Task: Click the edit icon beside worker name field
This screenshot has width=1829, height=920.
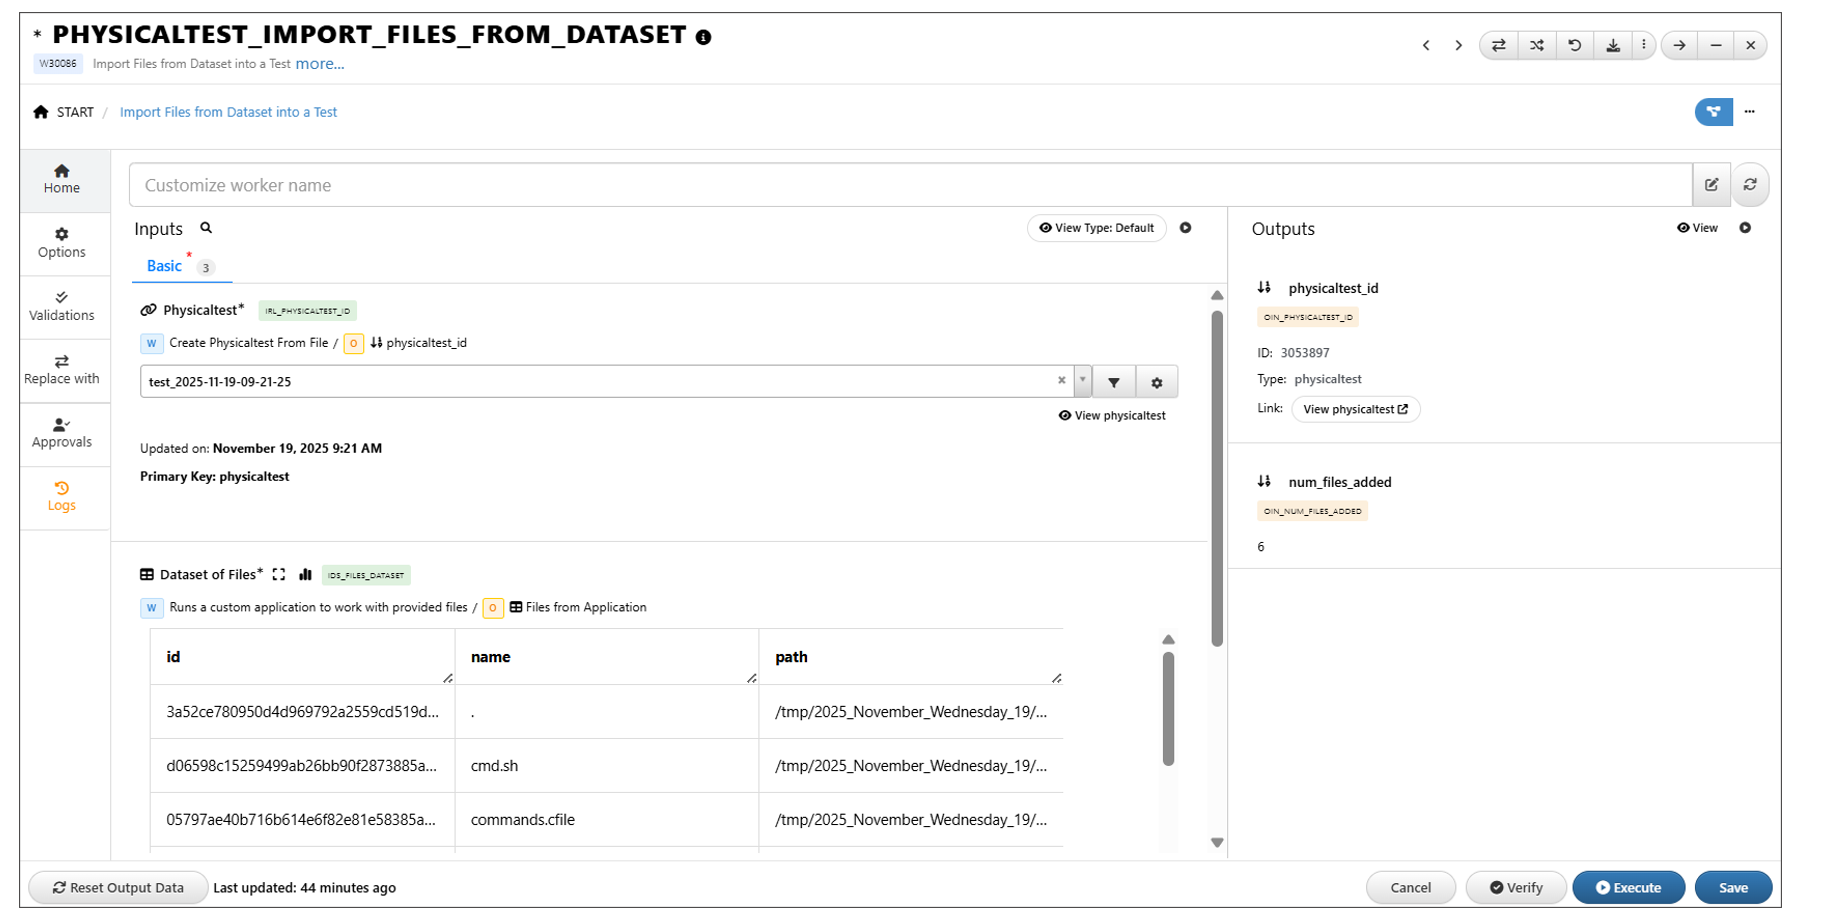Action: [1711, 185]
